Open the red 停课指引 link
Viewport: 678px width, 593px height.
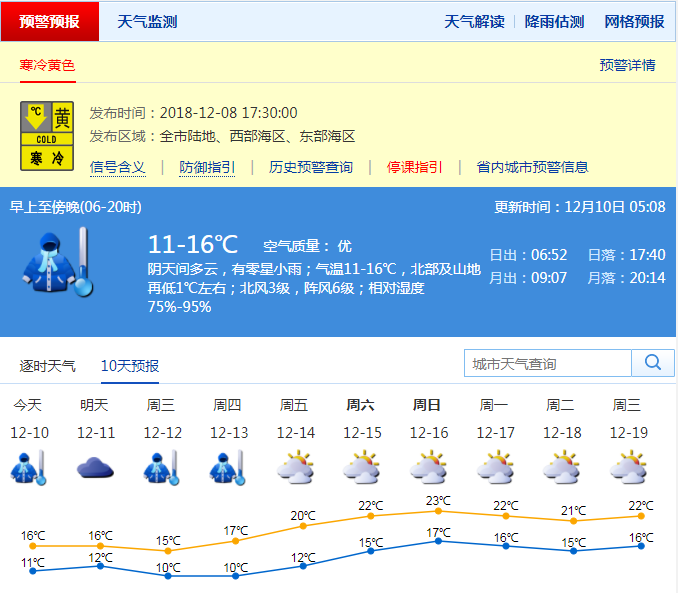click(x=415, y=167)
